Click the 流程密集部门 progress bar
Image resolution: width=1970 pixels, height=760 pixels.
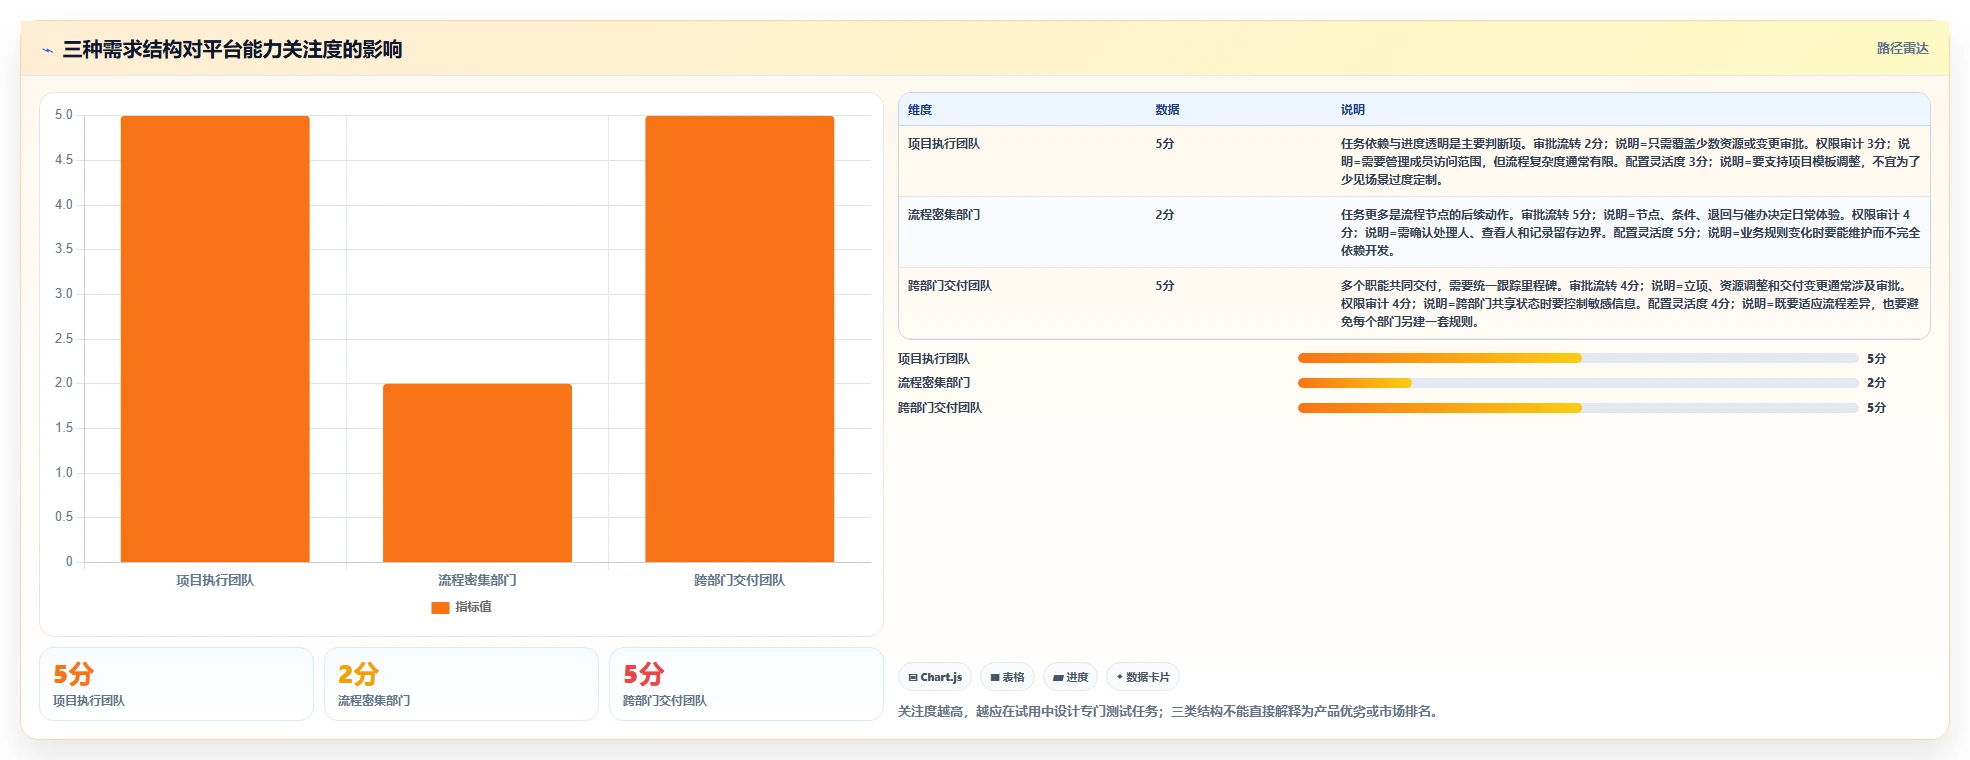point(1578,383)
